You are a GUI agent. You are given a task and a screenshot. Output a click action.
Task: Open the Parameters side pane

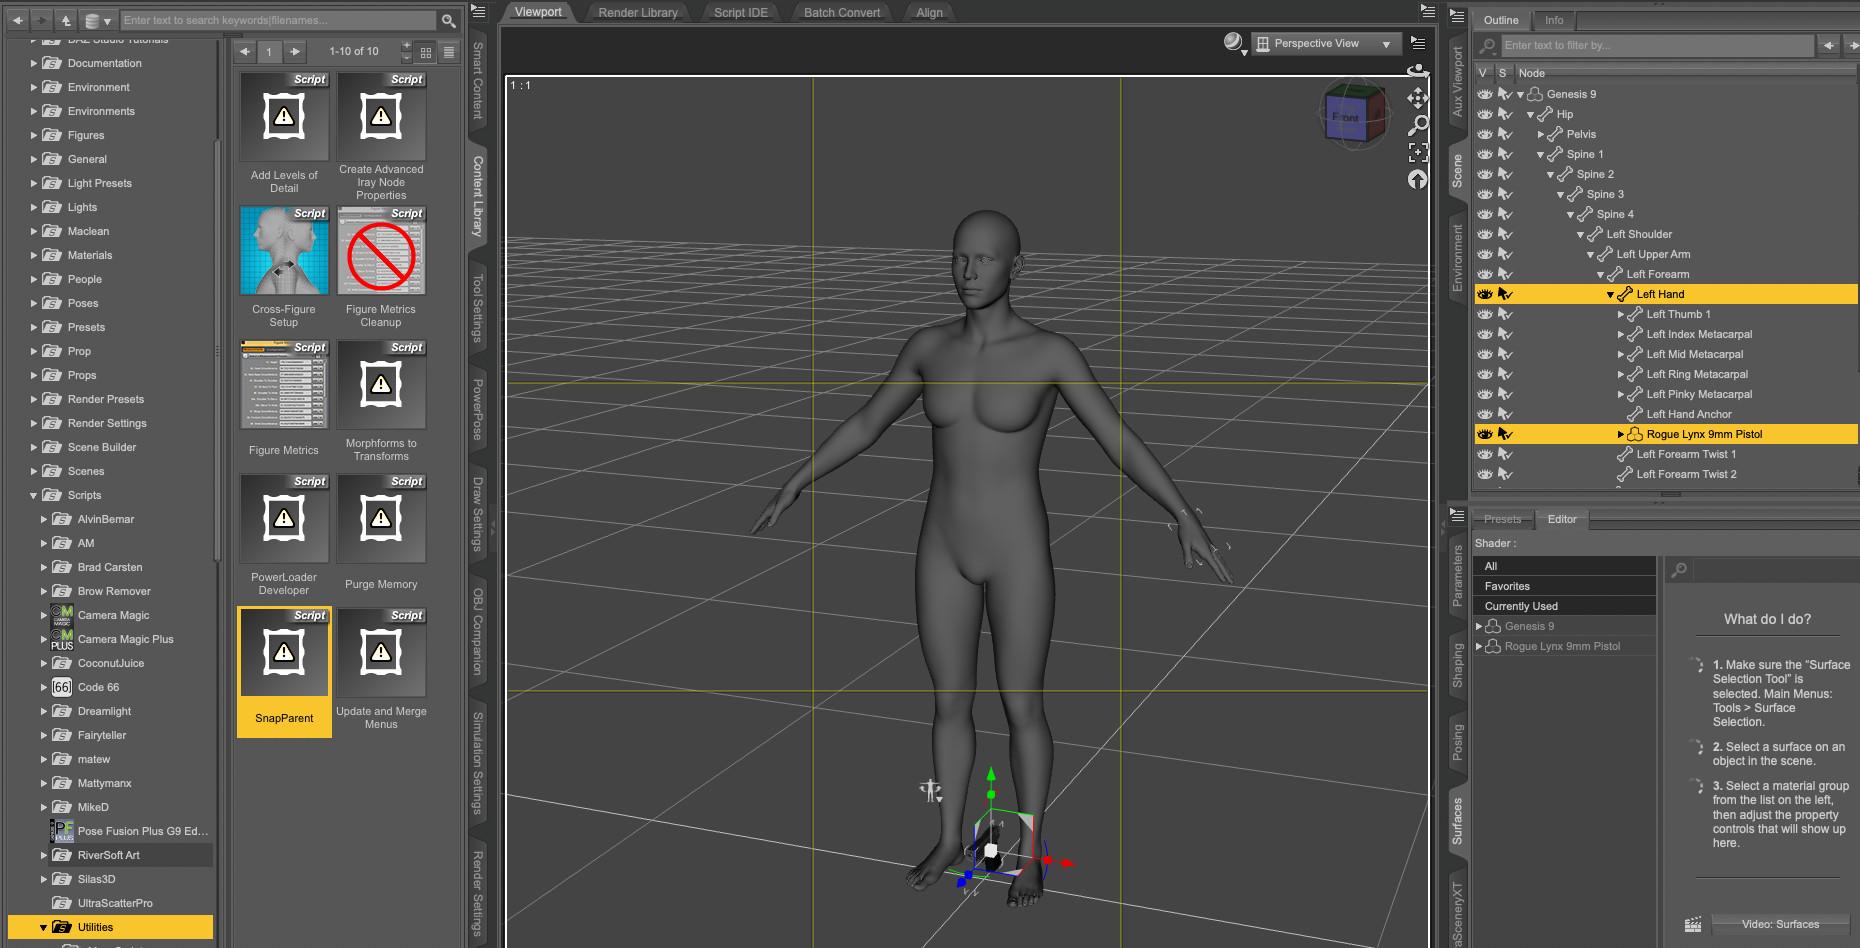(x=1457, y=576)
